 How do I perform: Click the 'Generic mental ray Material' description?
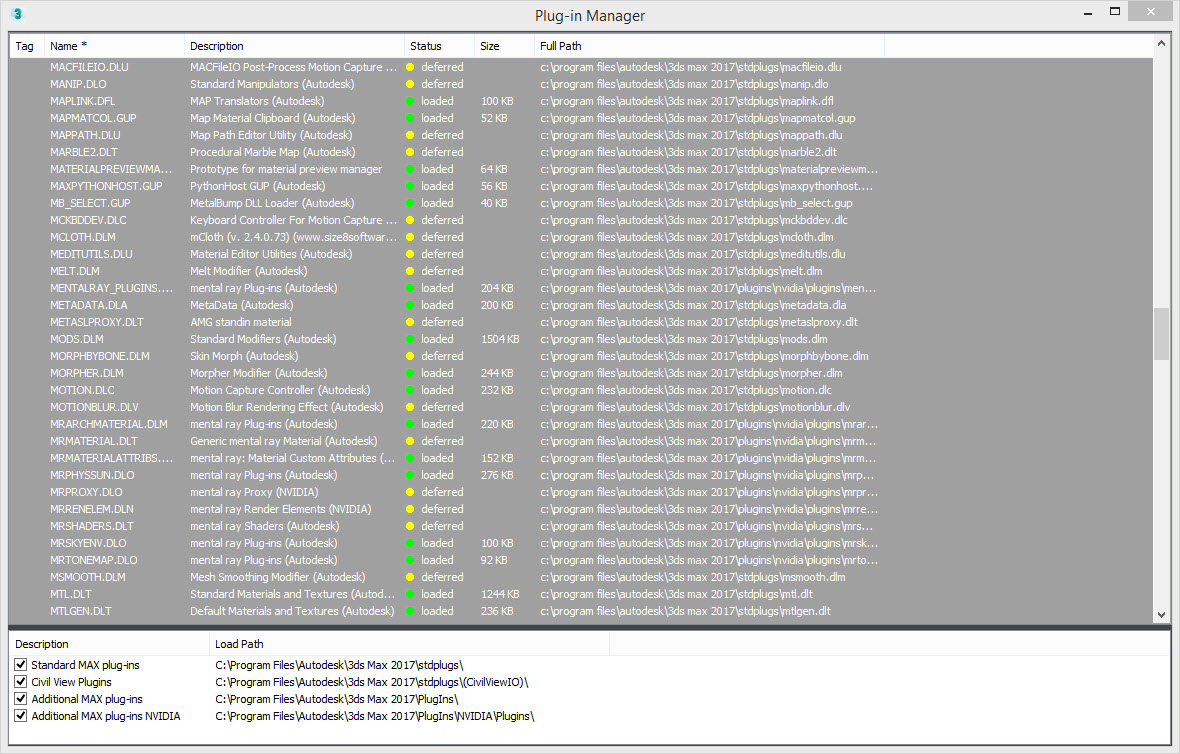point(284,441)
